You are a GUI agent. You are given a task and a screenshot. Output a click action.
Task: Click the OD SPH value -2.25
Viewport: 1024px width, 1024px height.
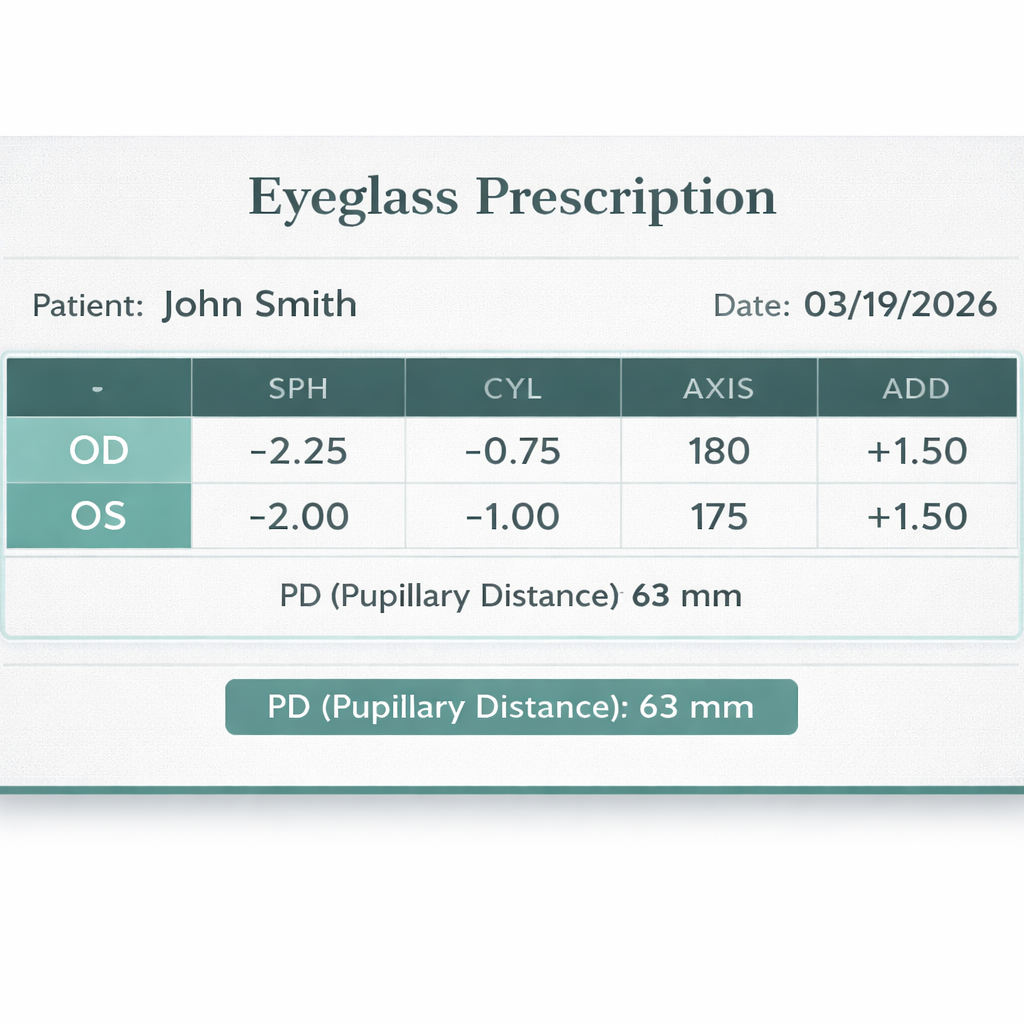[x=298, y=452]
